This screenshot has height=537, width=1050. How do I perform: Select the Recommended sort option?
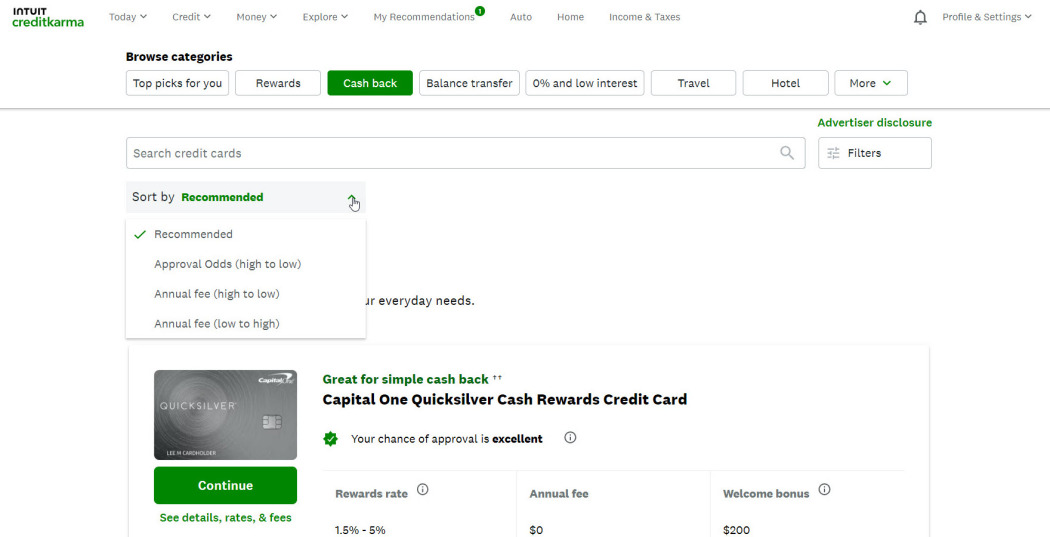(246, 234)
